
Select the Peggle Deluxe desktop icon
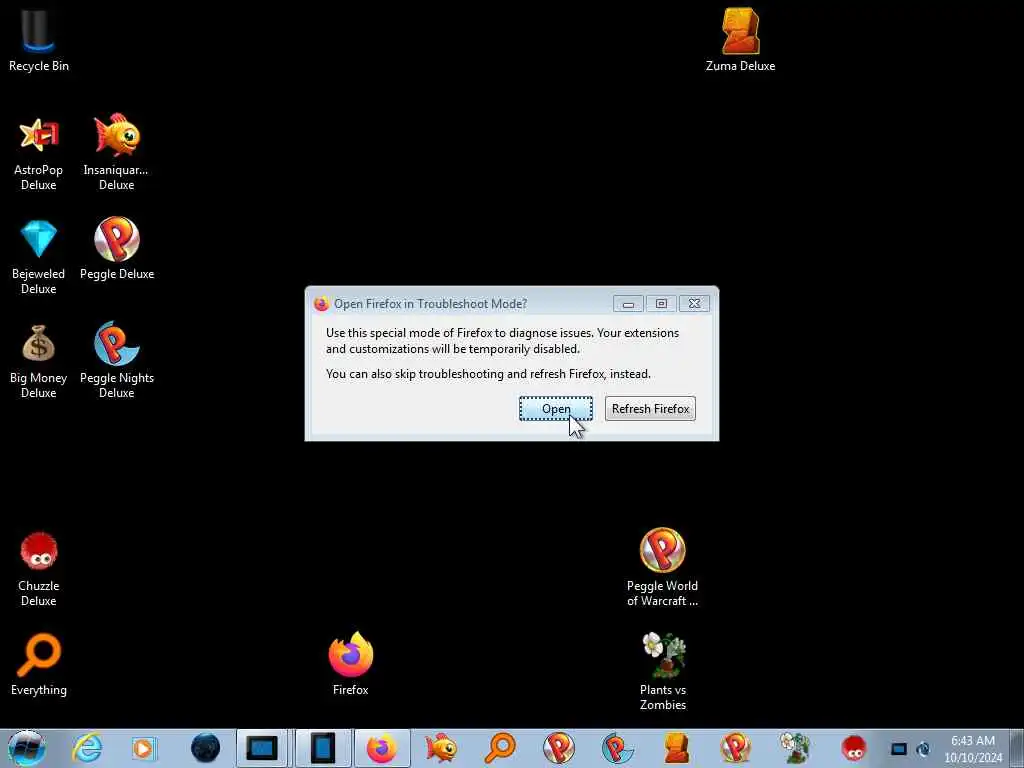coord(117,249)
